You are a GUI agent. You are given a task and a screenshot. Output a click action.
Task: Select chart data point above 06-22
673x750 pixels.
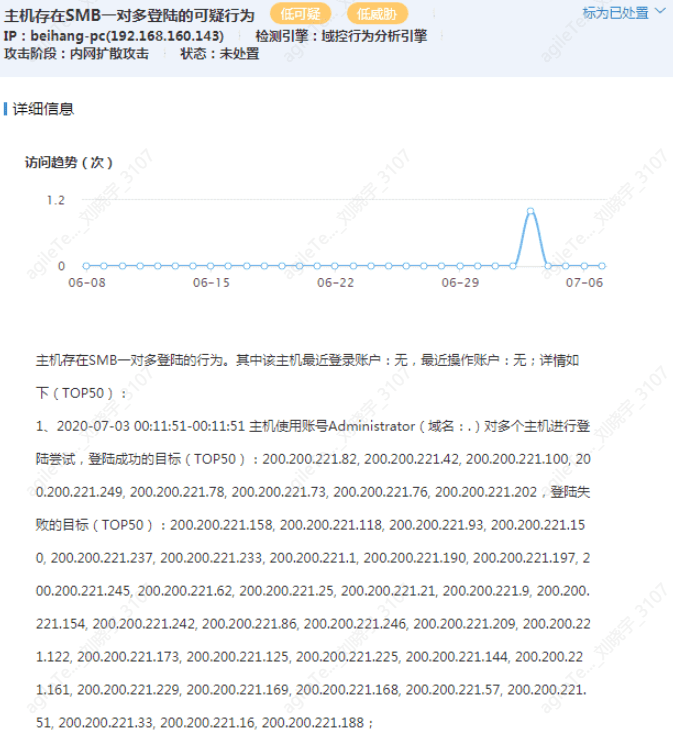[x=335, y=266]
